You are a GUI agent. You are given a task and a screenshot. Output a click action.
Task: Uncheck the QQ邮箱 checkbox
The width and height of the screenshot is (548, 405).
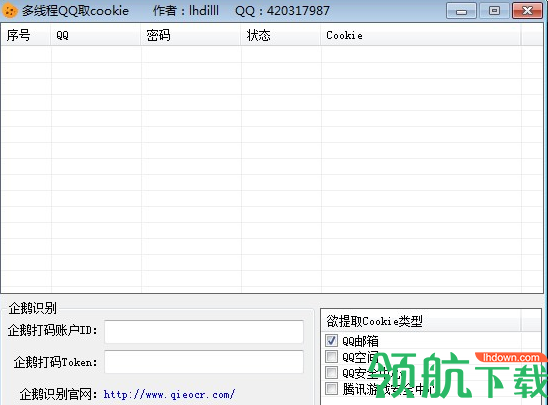pyautogui.click(x=331, y=340)
